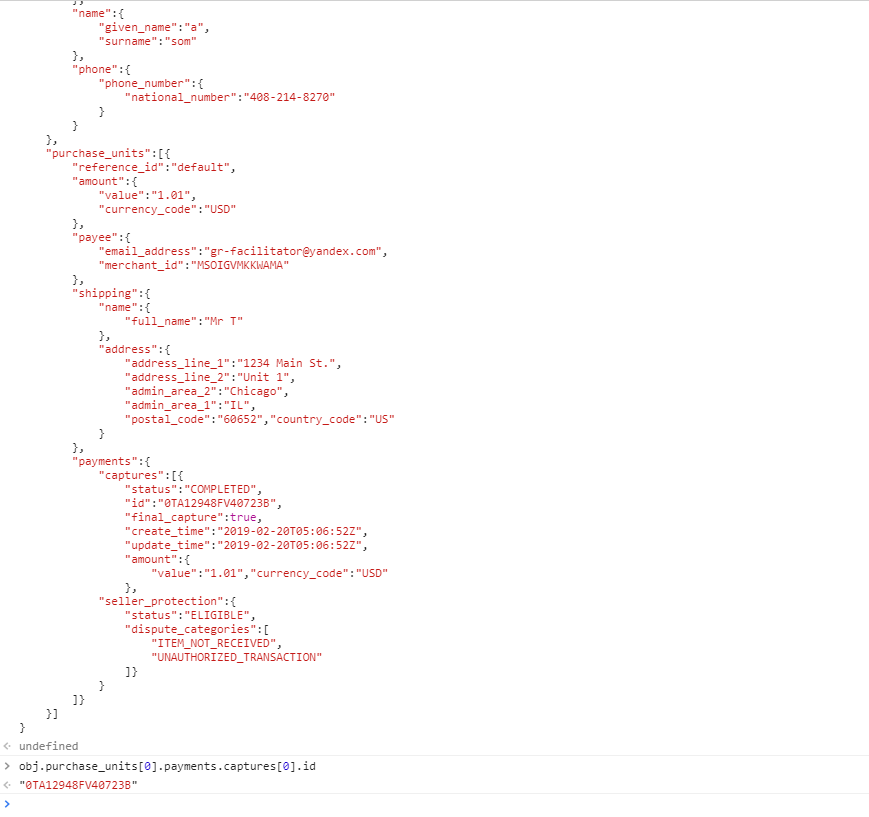Click the undefined output line
Viewport: 869px width, 817px height.
[x=49, y=746]
